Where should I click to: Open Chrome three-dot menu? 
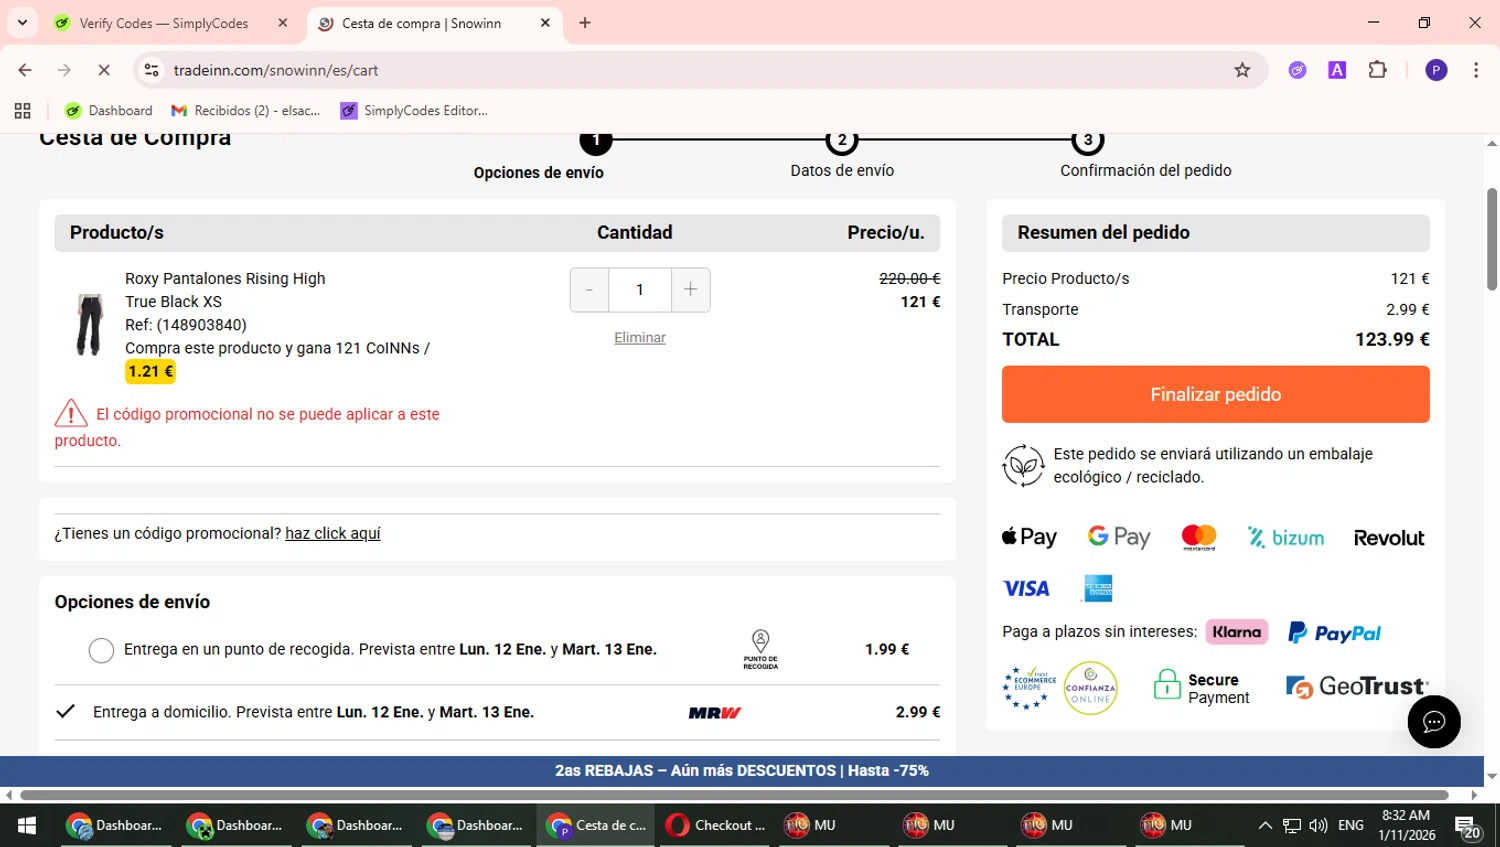(1476, 70)
